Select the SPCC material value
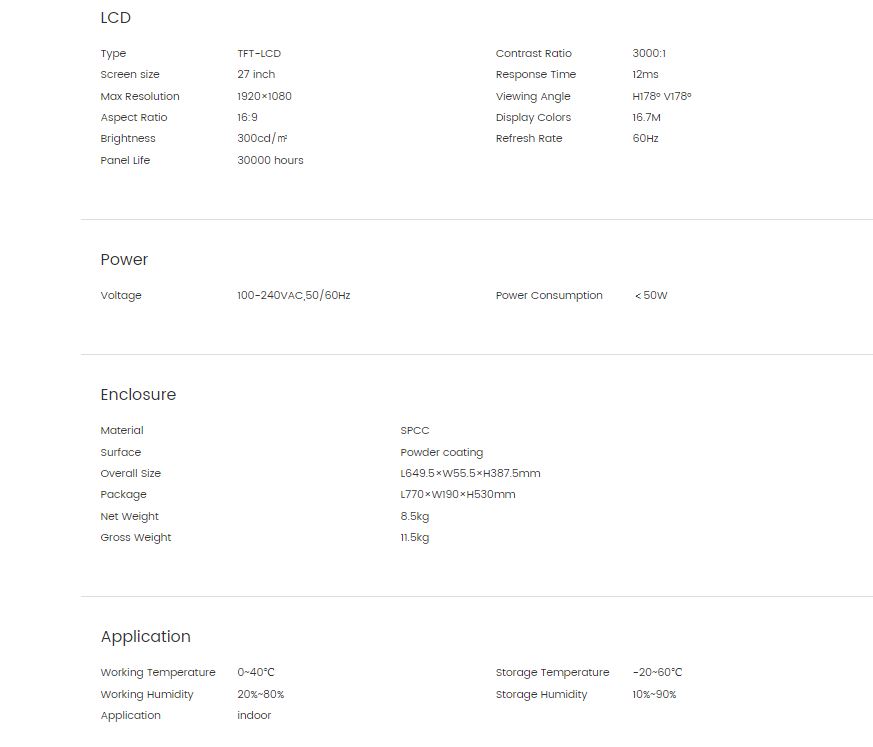 [x=414, y=430]
